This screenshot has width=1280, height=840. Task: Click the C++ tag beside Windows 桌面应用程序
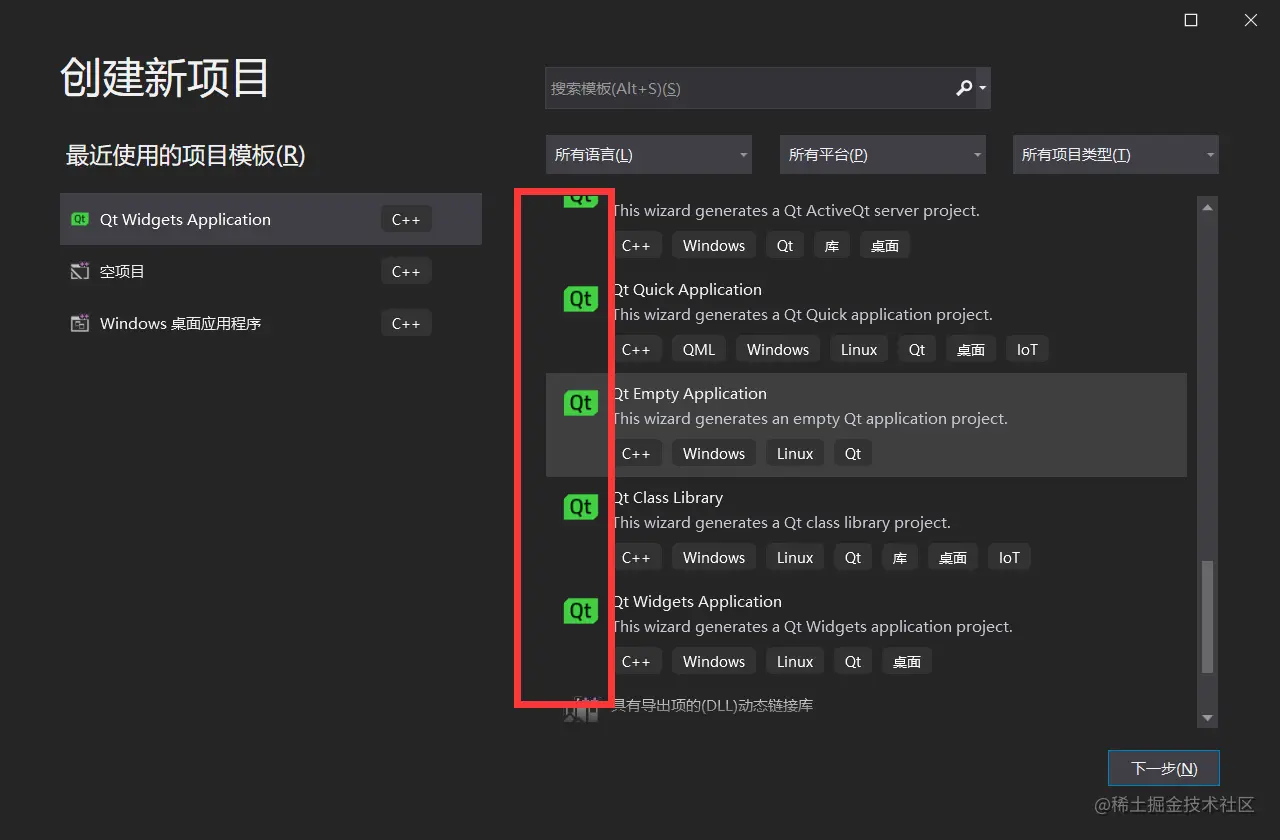point(406,323)
